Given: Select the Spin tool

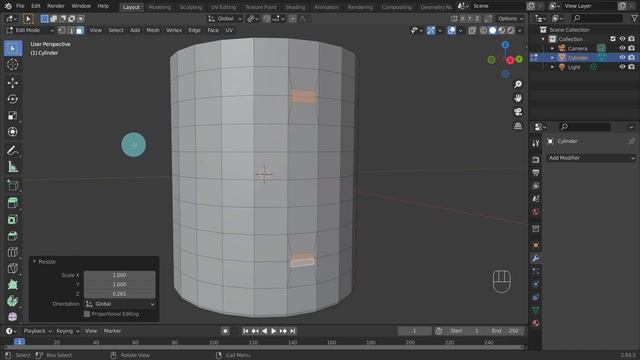Looking at the screenshot, I should click(x=13, y=301).
